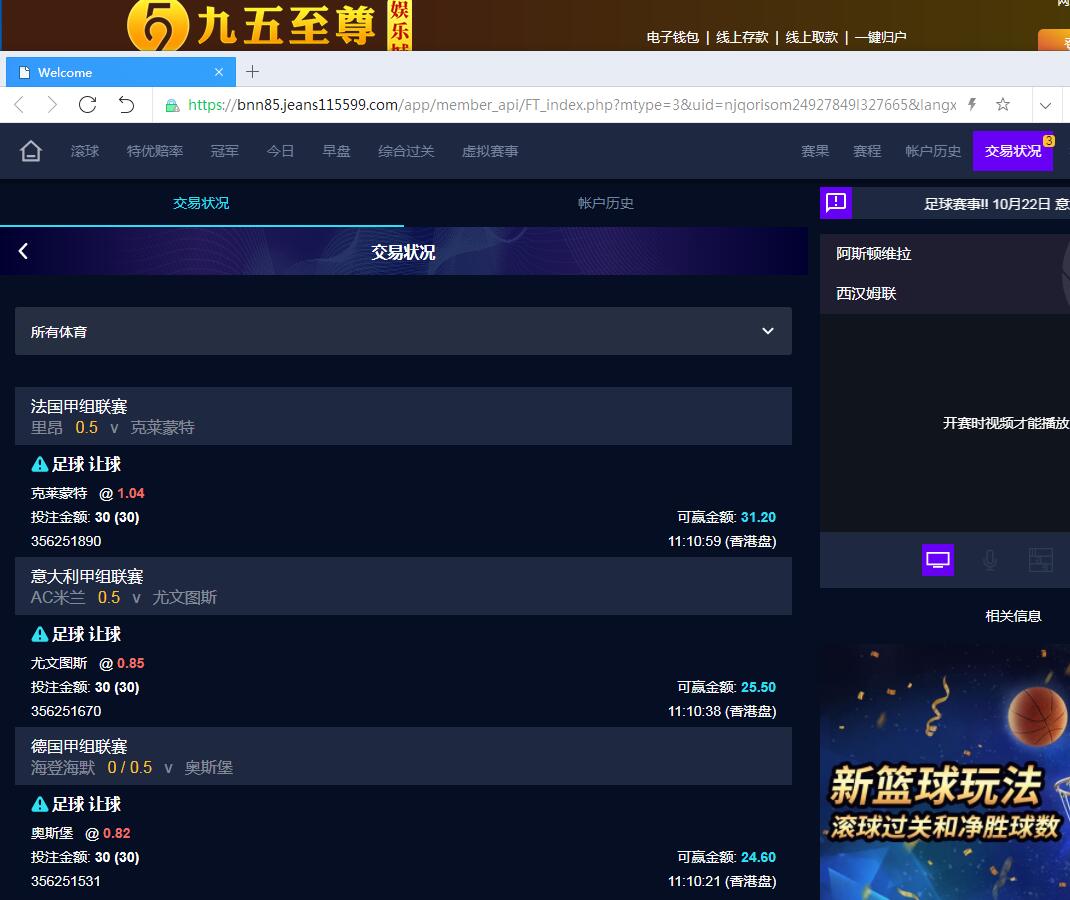Open 滚球 in the navigation menu

point(85,151)
